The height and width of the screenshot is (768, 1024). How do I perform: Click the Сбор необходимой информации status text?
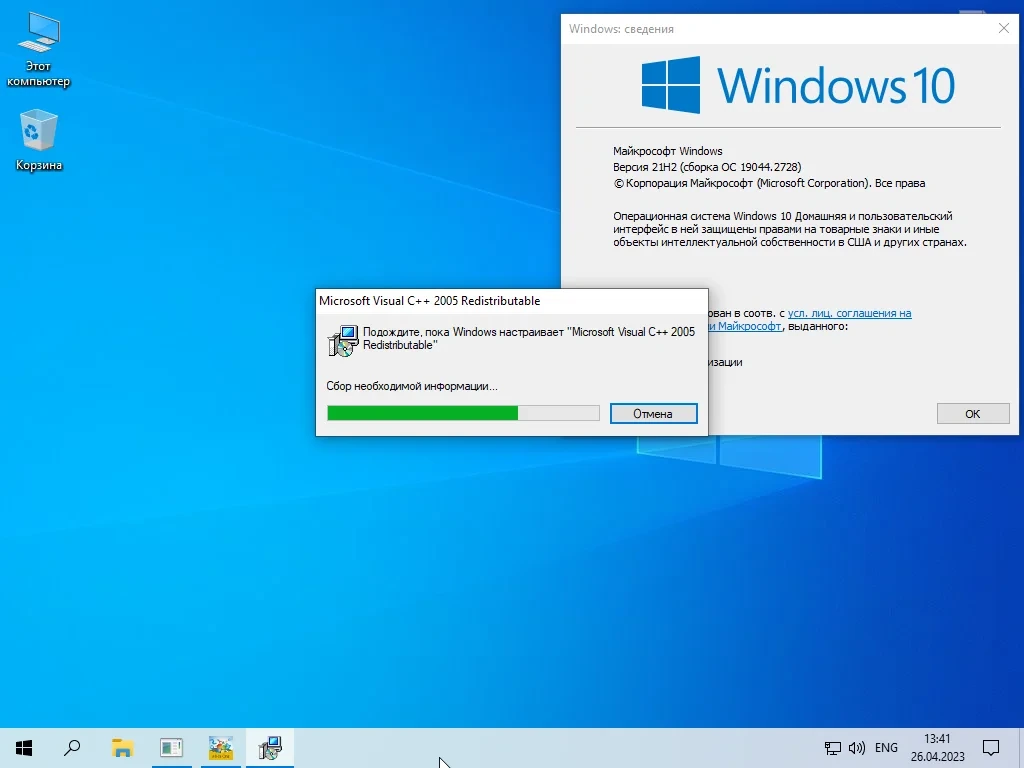click(x=411, y=386)
